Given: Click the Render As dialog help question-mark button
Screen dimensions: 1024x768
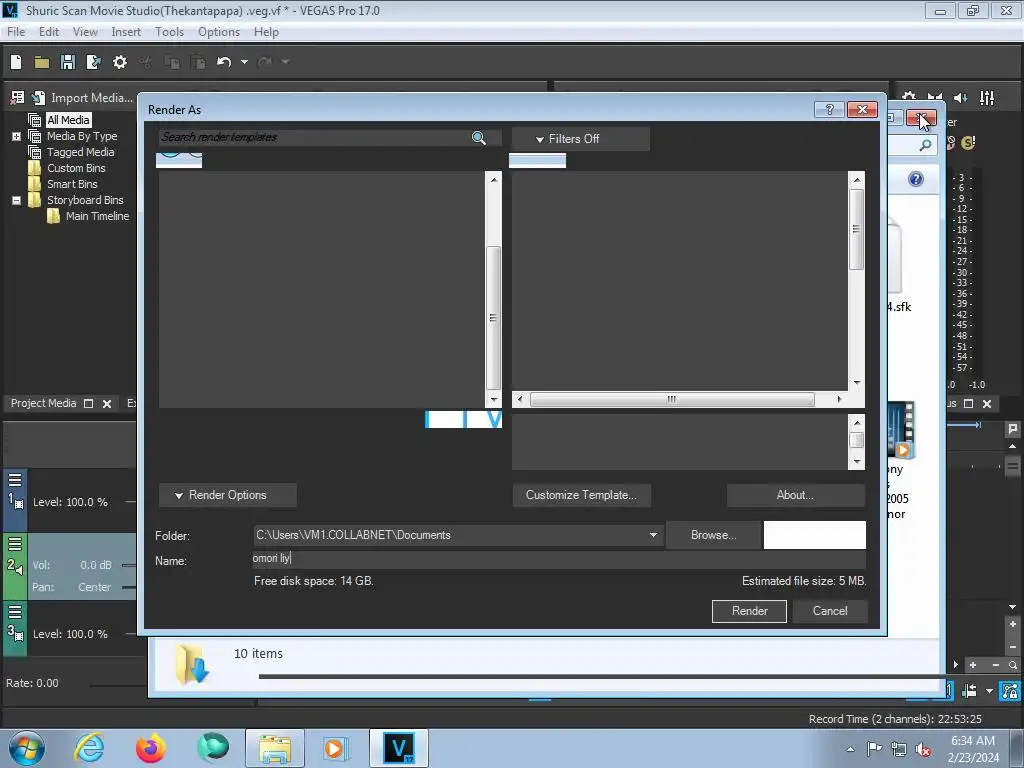Looking at the screenshot, I should [x=829, y=109].
